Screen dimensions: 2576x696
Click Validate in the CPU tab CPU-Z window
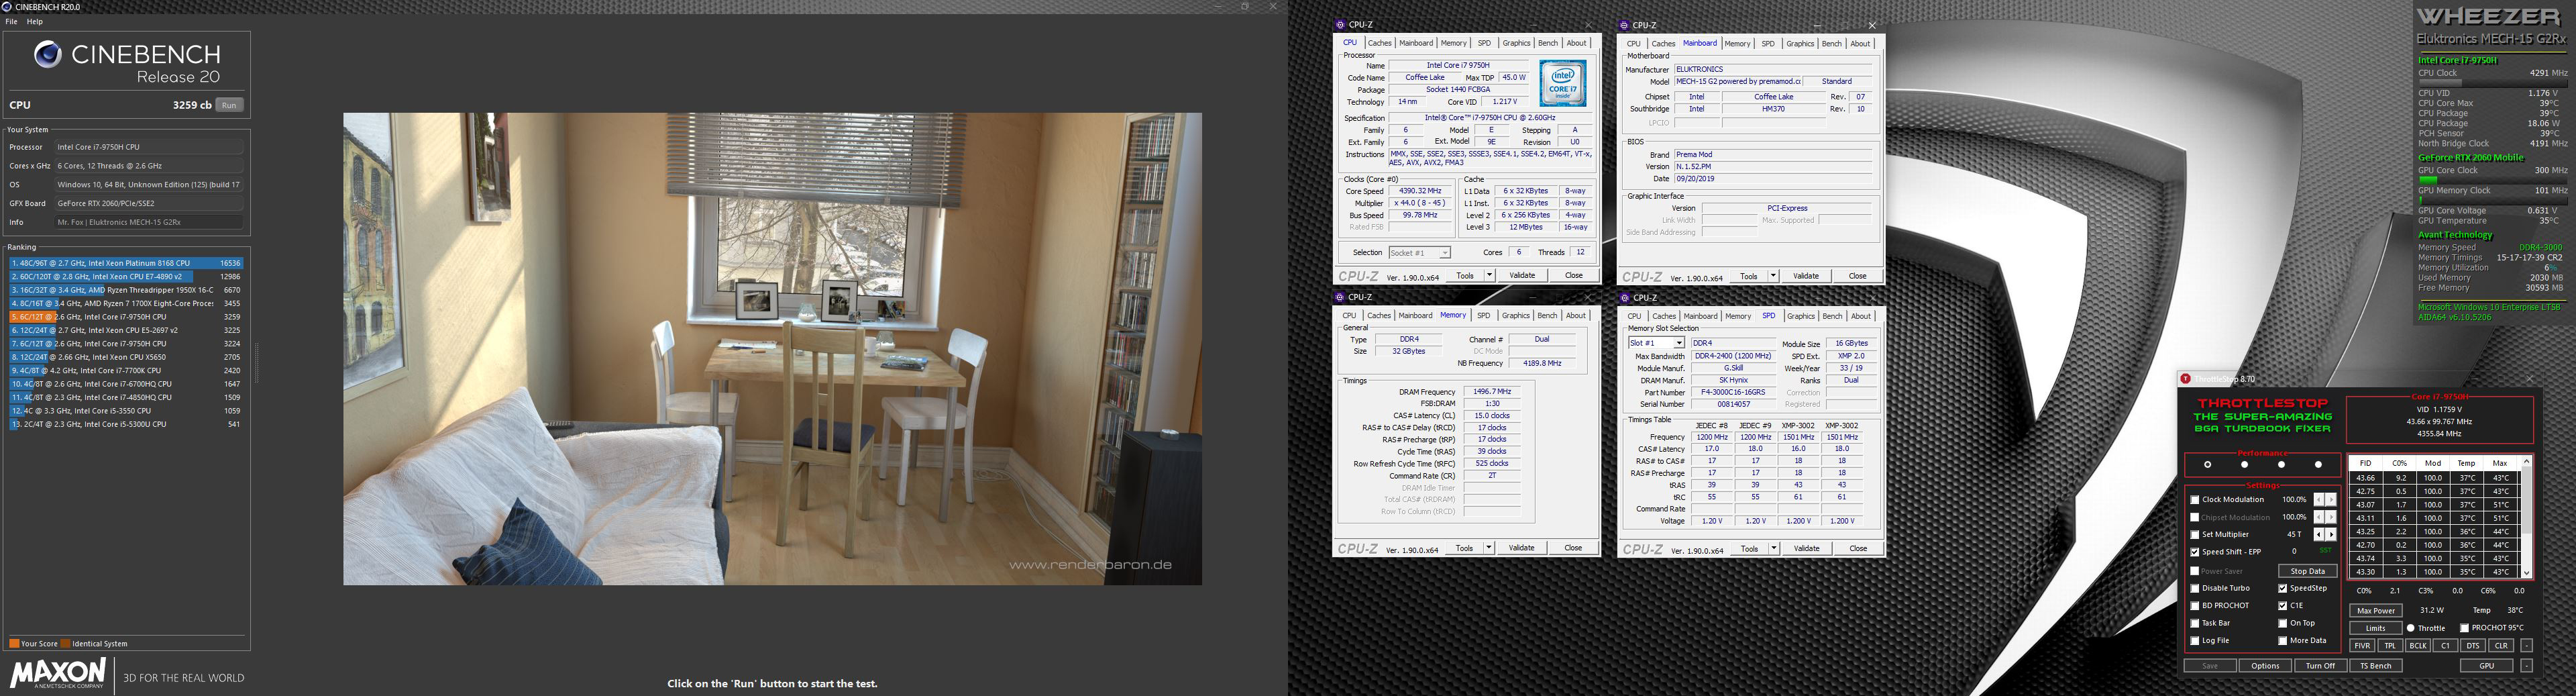(x=1522, y=275)
